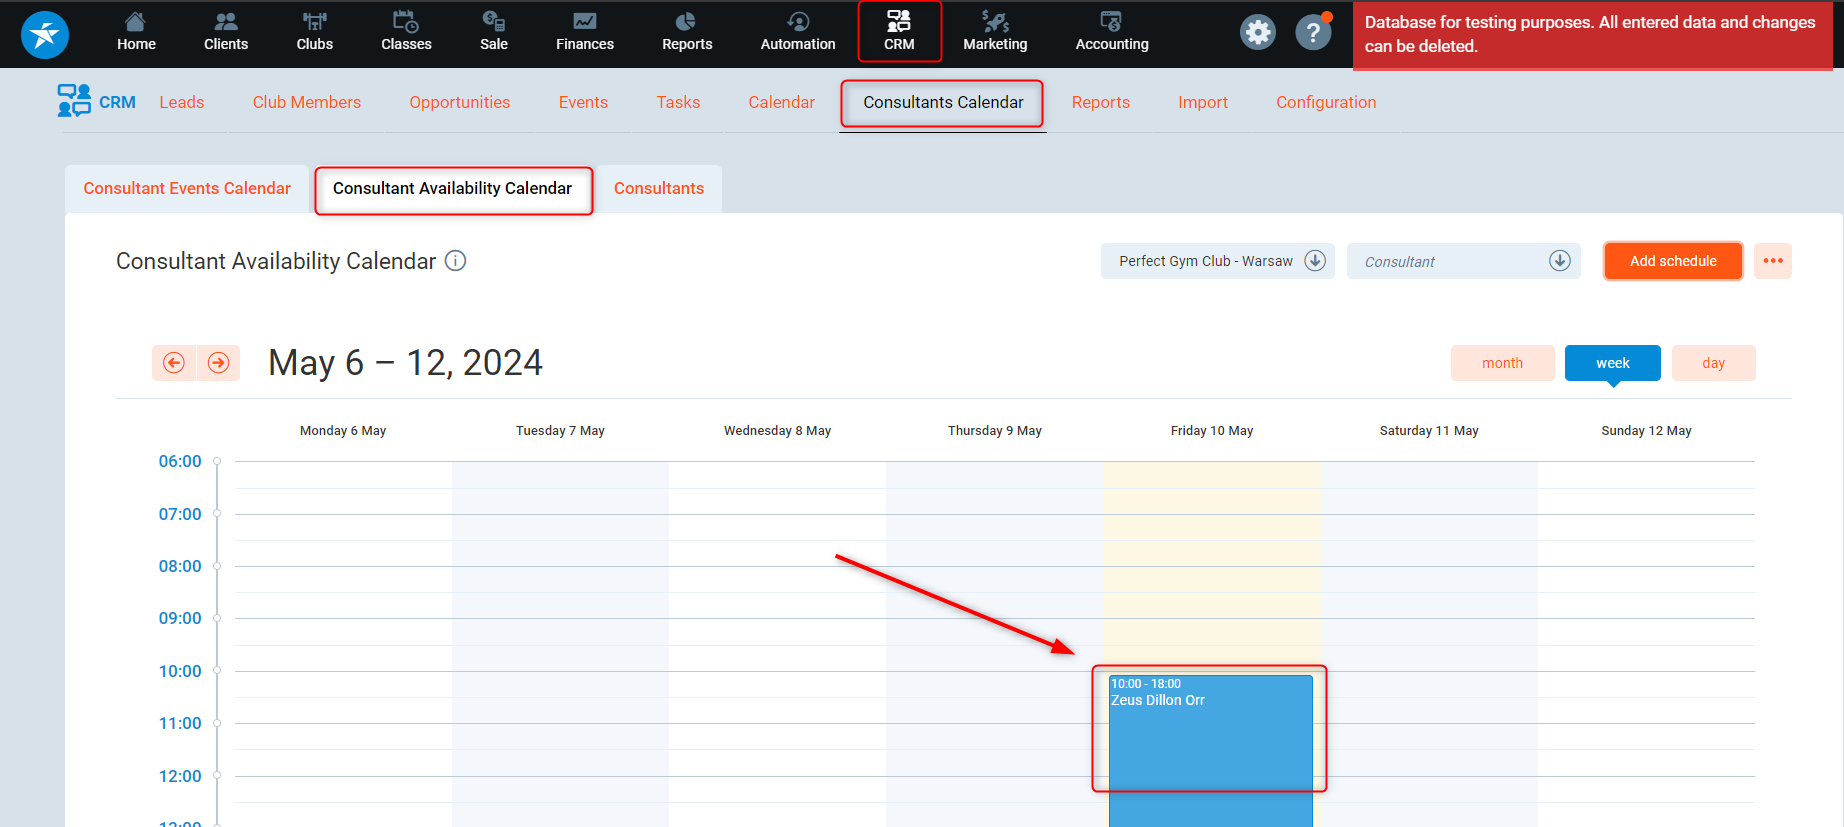Image resolution: width=1844 pixels, height=827 pixels.
Task: Select the week view button
Action: 1612,363
